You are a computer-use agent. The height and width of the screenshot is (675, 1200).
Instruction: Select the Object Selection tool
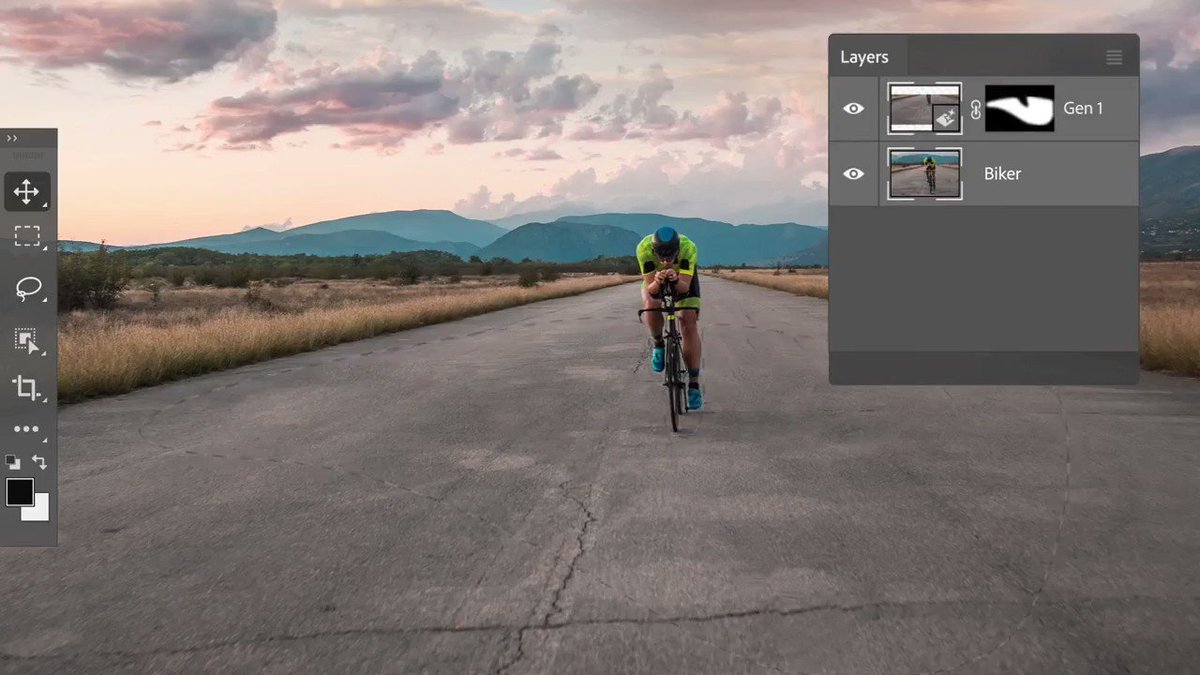[x=27, y=341]
